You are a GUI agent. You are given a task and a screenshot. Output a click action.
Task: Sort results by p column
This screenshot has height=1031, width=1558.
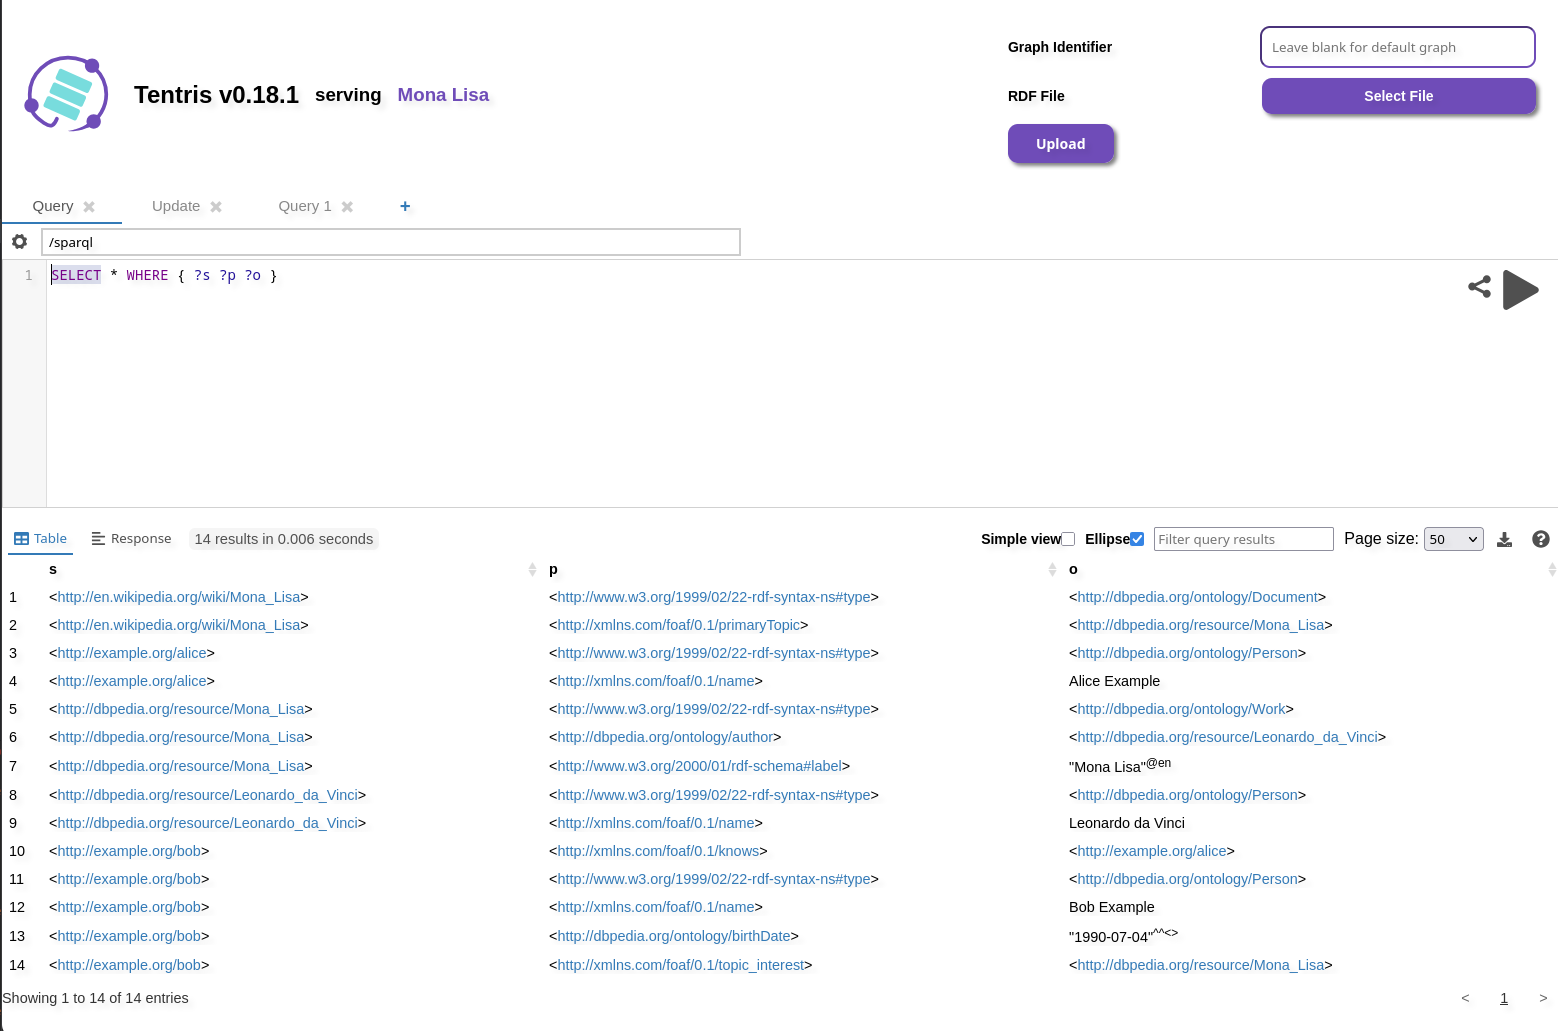[1052, 569]
